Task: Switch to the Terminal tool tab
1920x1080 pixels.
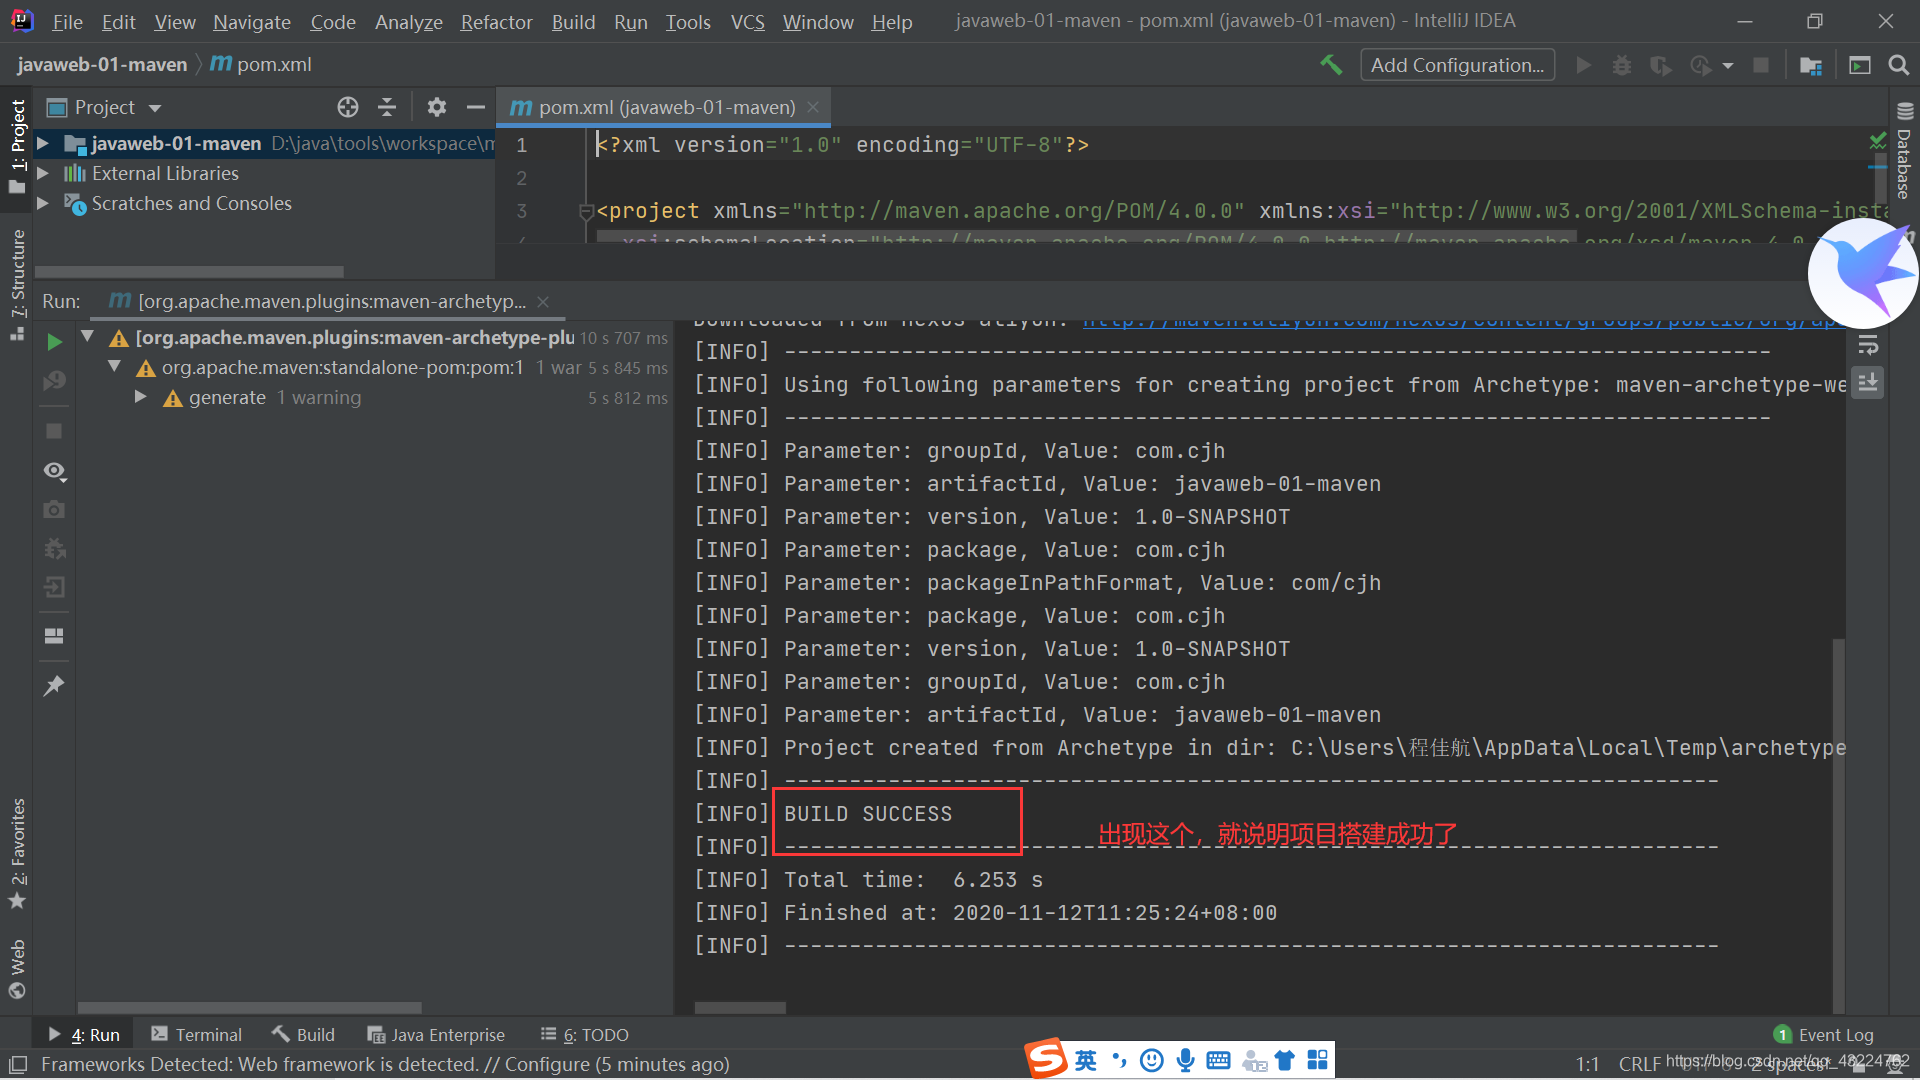Action: [196, 1035]
